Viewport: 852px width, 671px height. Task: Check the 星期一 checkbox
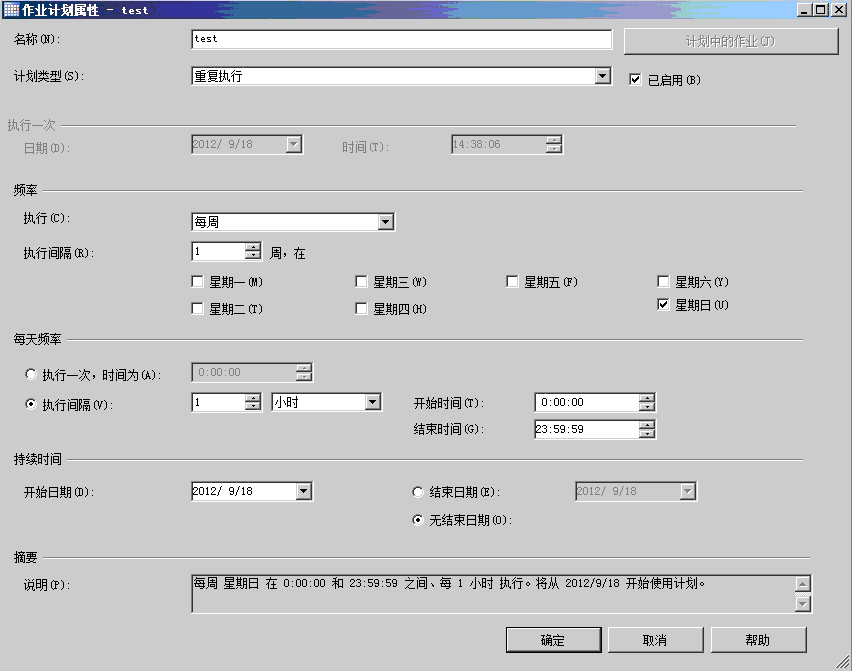(198, 282)
